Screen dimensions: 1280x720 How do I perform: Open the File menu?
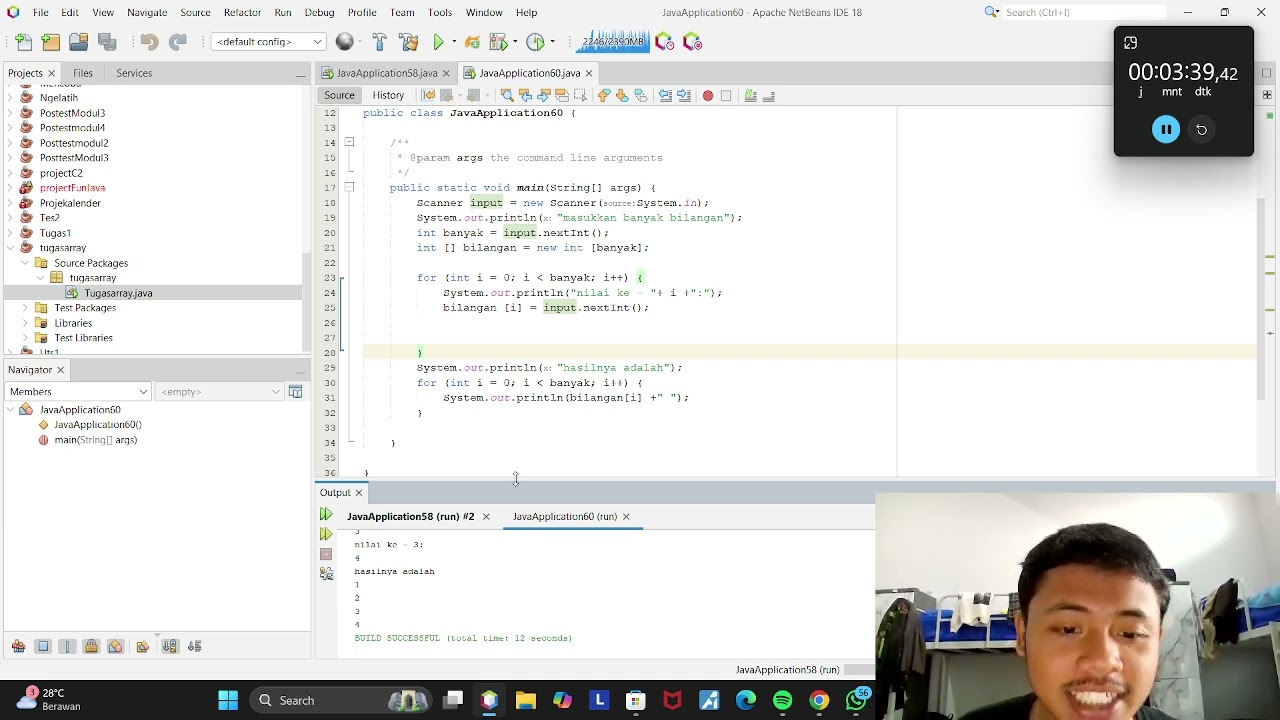click(41, 12)
